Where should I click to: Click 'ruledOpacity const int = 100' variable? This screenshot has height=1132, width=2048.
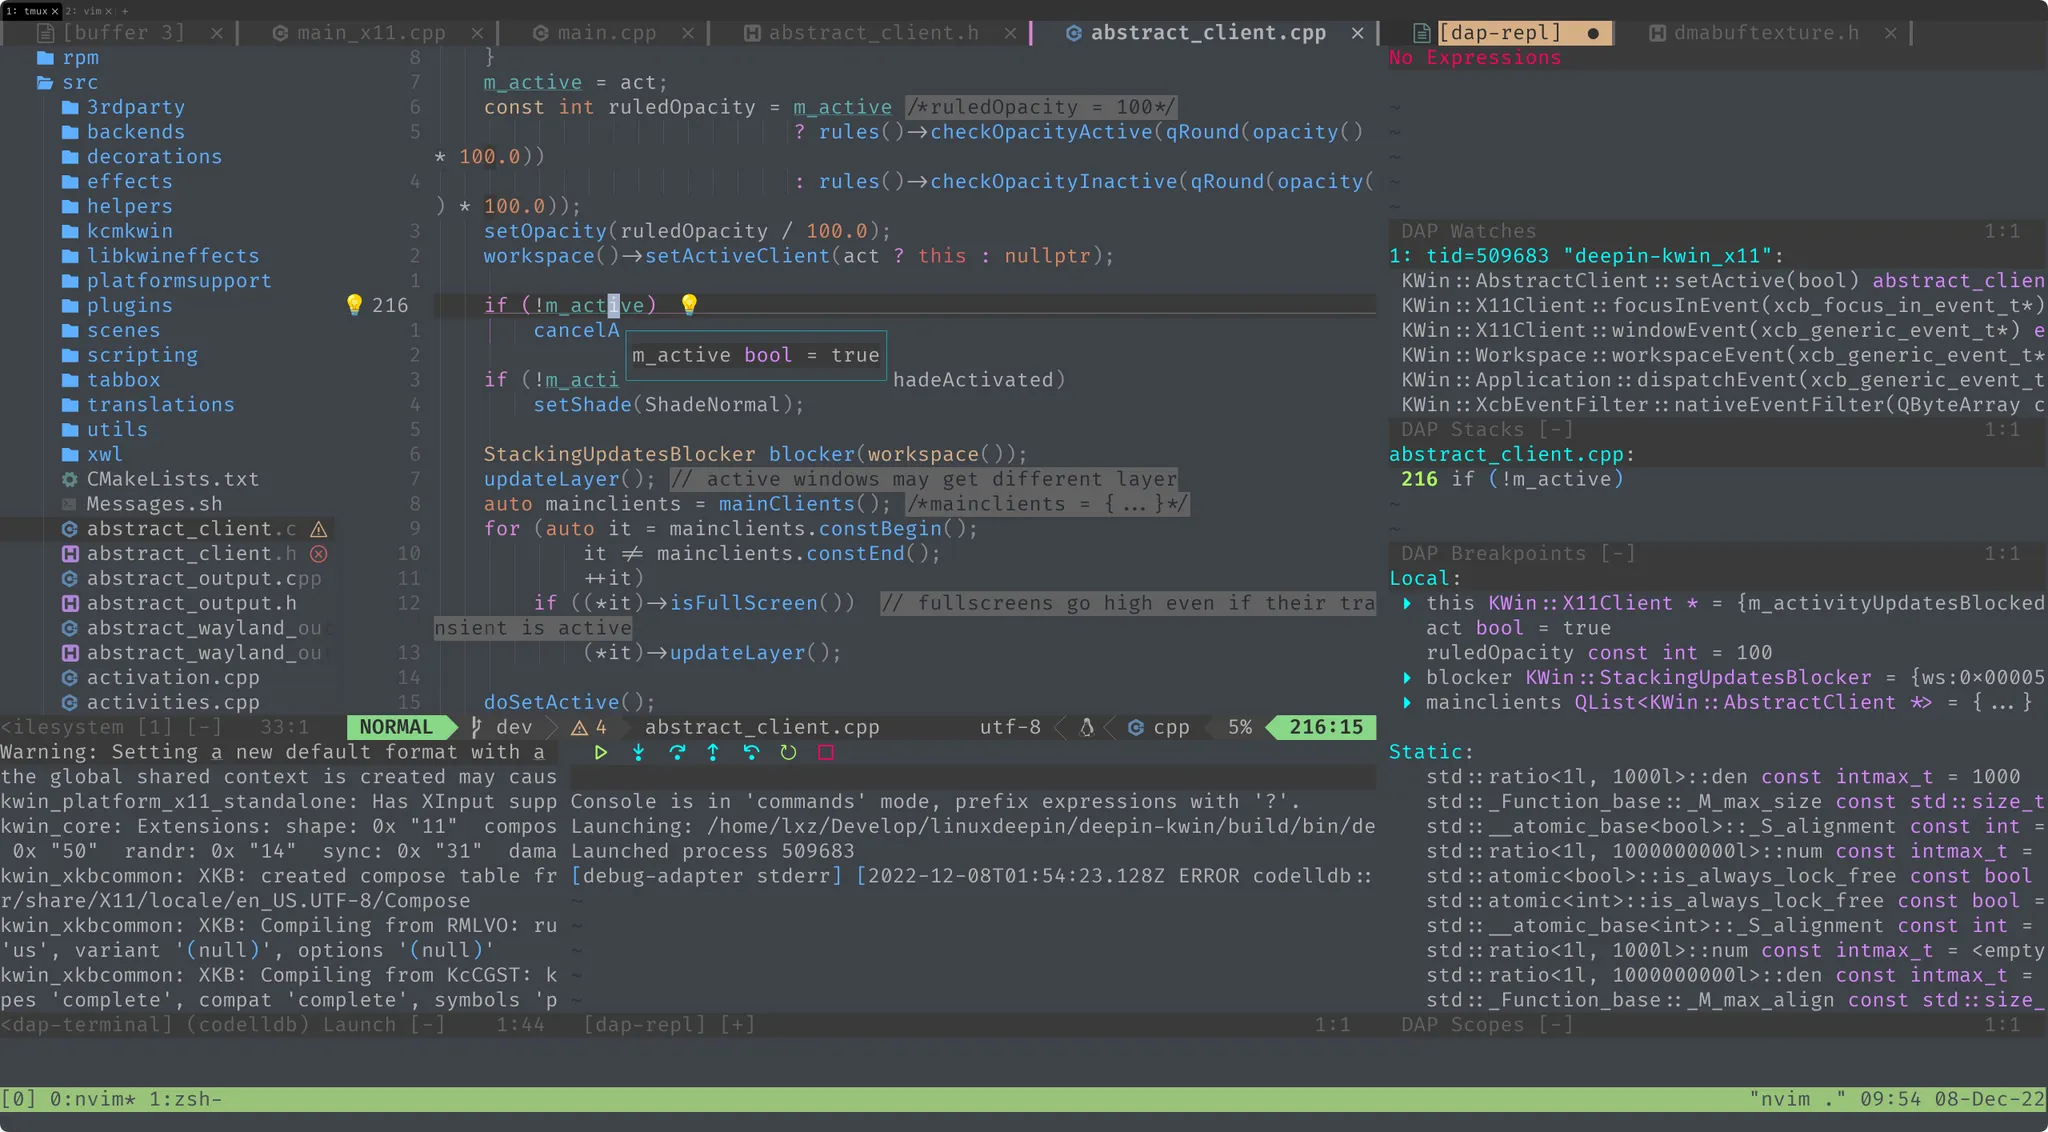[1599, 653]
